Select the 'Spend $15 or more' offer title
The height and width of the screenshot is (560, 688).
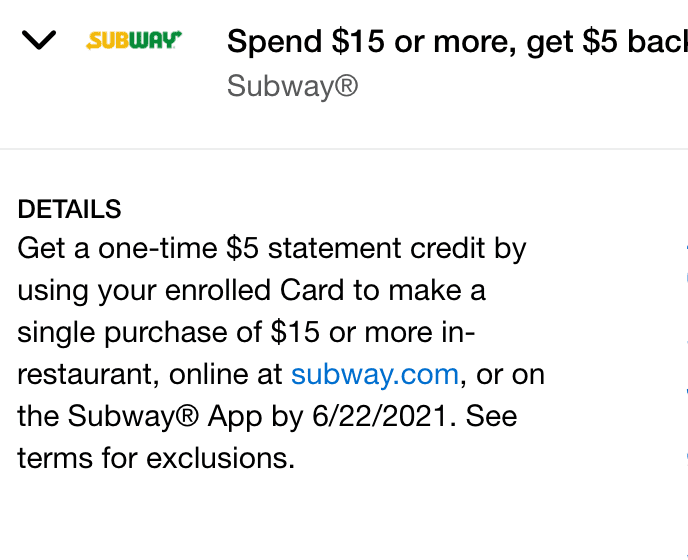(457, 42)
